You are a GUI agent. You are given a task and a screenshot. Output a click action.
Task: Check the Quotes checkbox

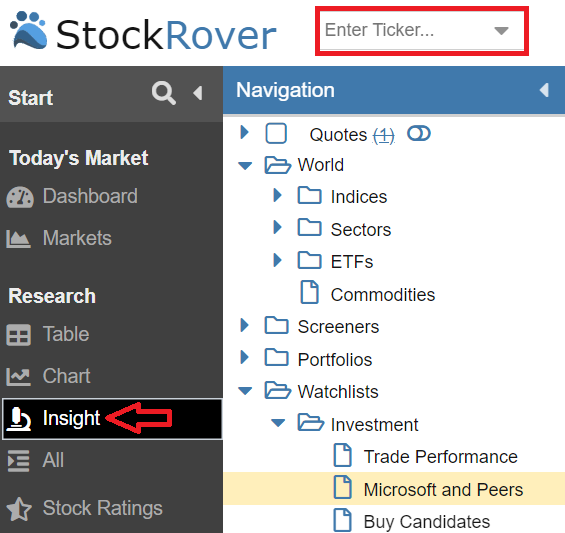click(276, 134)
